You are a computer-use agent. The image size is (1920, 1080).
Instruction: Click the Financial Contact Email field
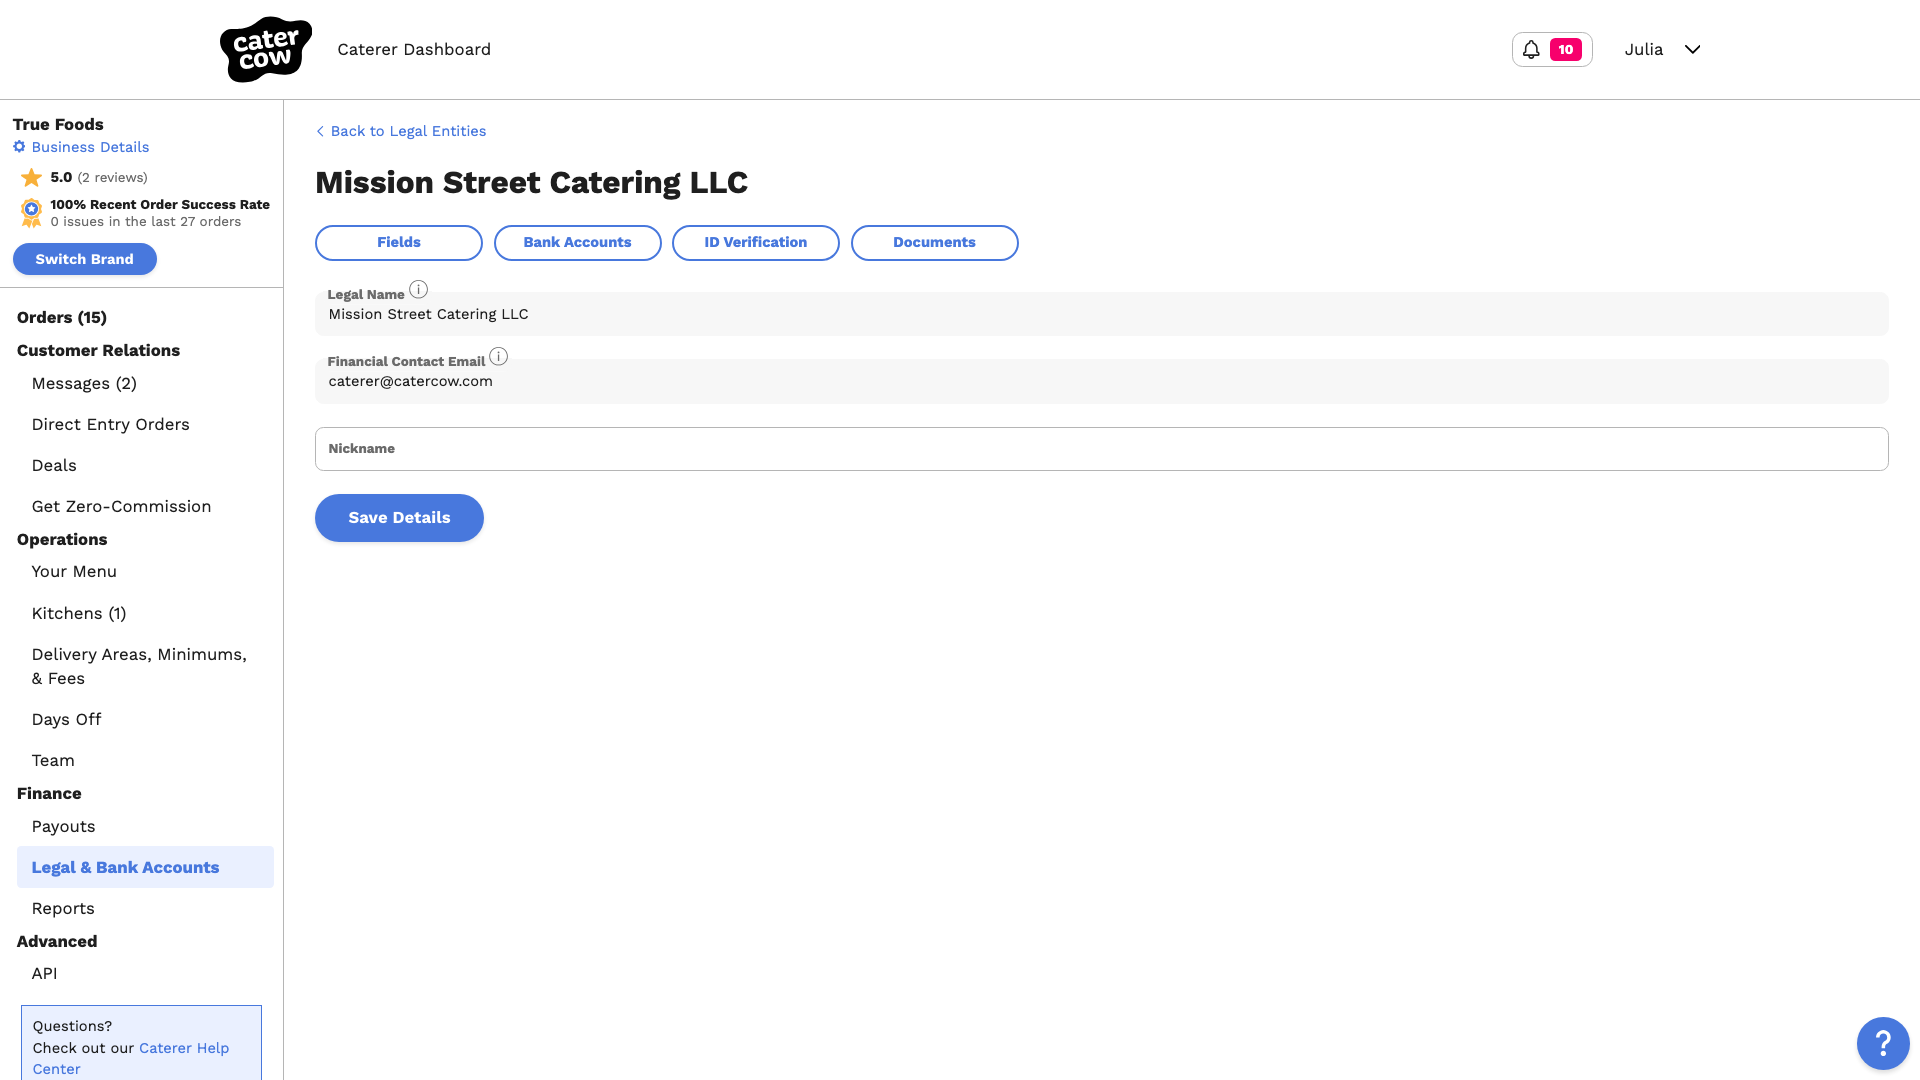click(1102, 381)
